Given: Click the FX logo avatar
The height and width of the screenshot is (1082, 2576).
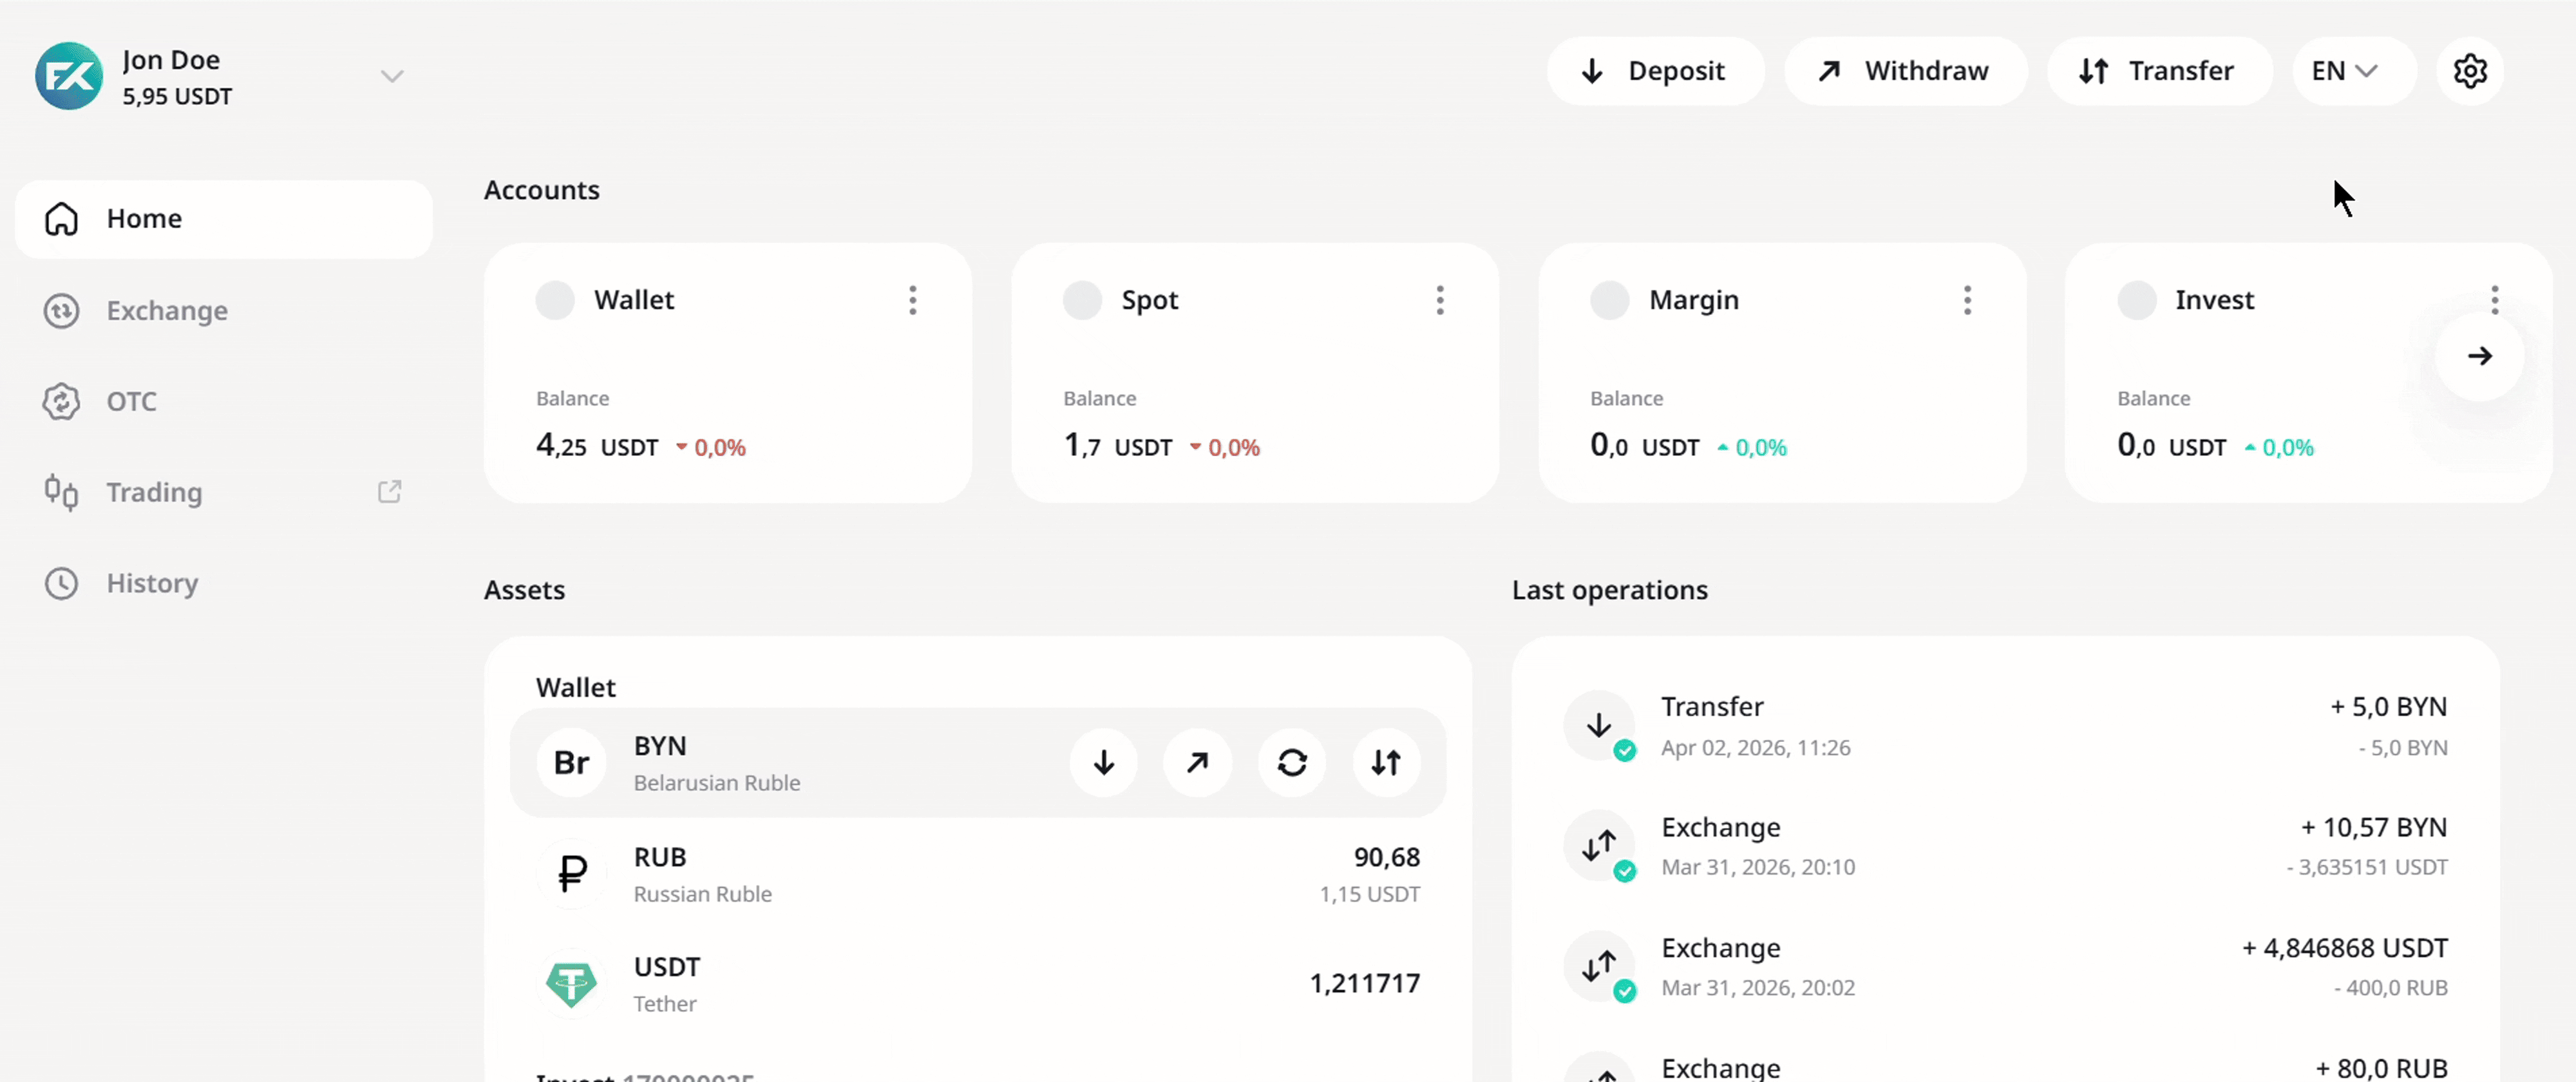Looking at the screenshot, I should 69,76.
